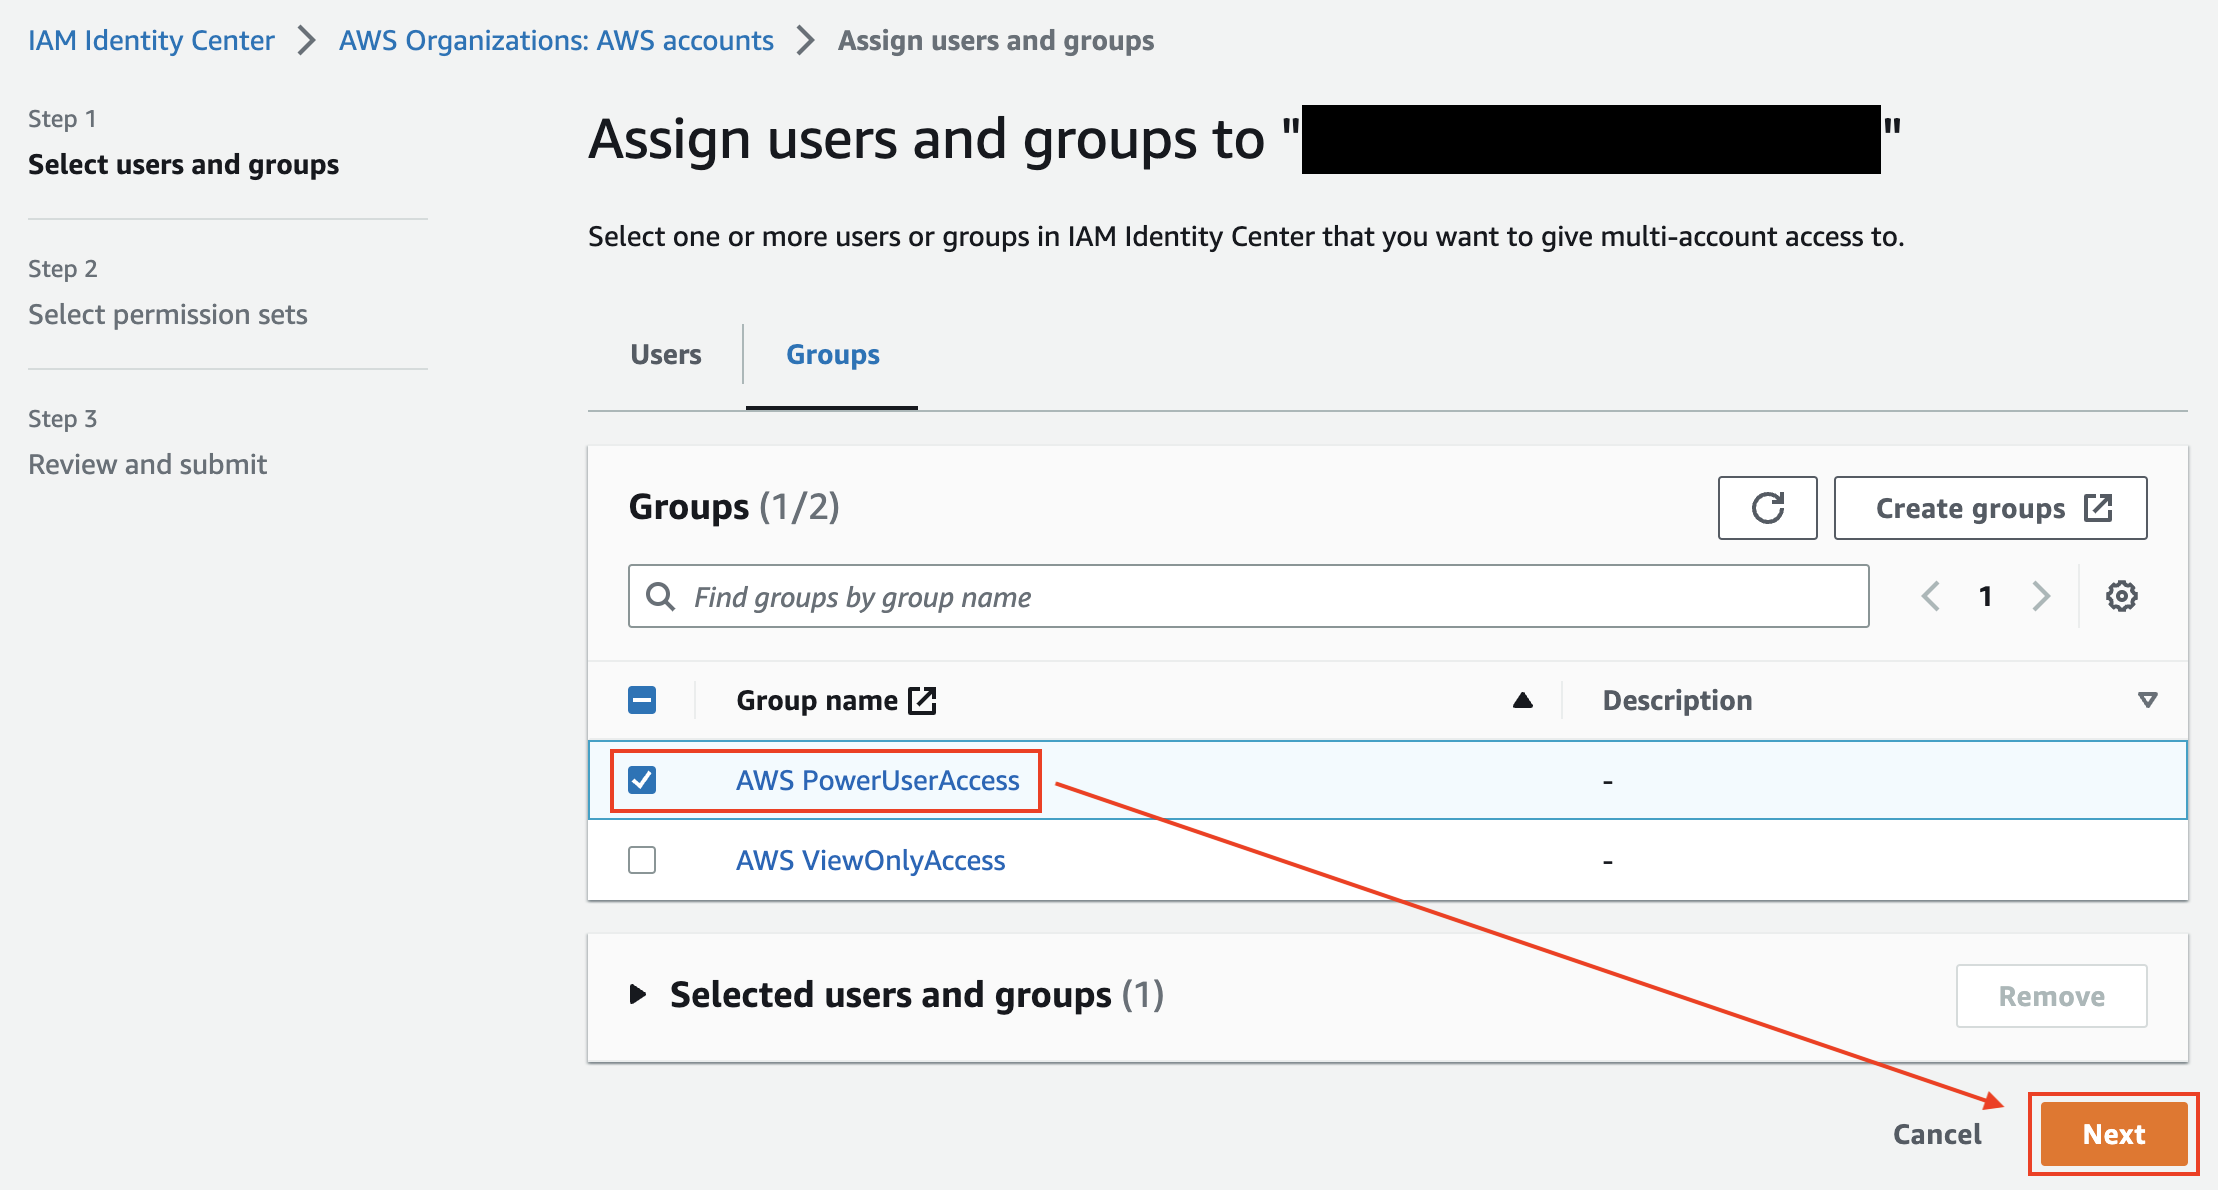Check the AWS ViewOnlyAccess checkbox

click(642, 860)
